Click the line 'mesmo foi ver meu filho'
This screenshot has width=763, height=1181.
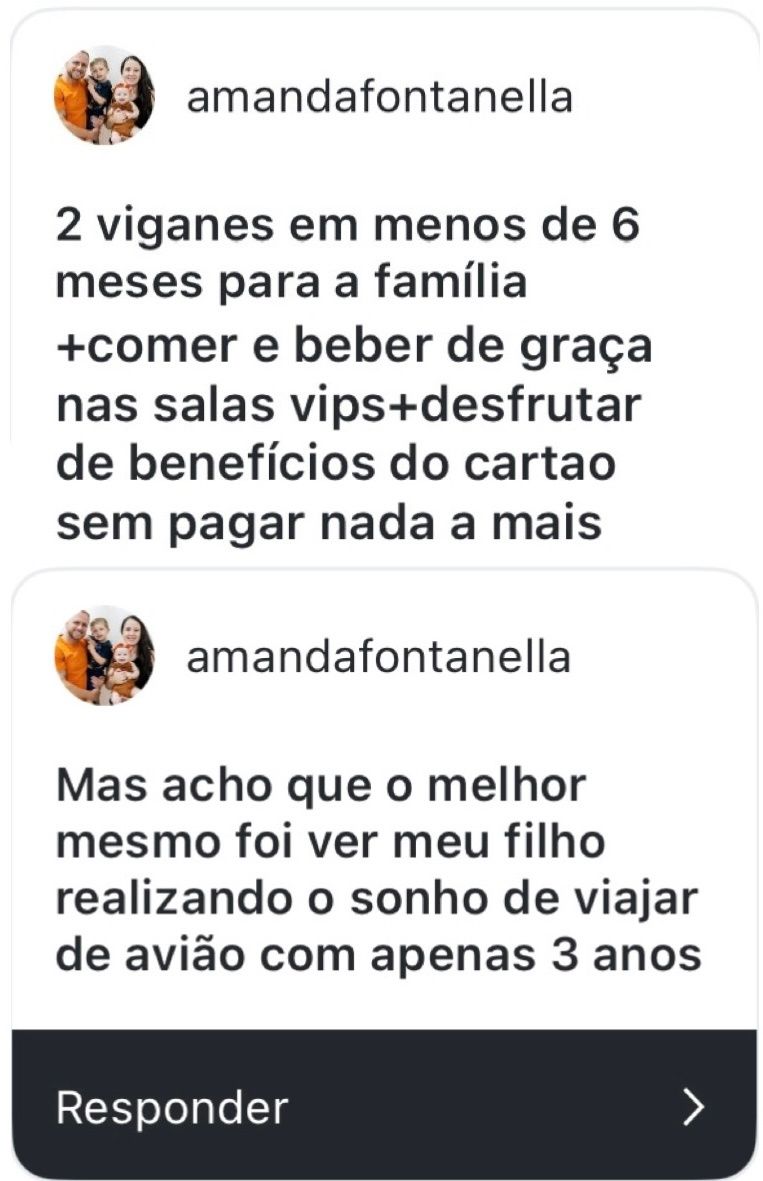[331, 841]
